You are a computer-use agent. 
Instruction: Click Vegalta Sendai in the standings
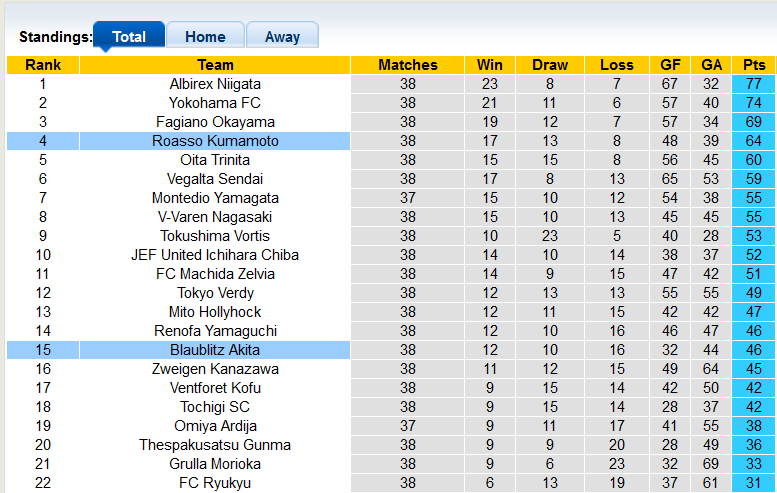tap(215, 179)
